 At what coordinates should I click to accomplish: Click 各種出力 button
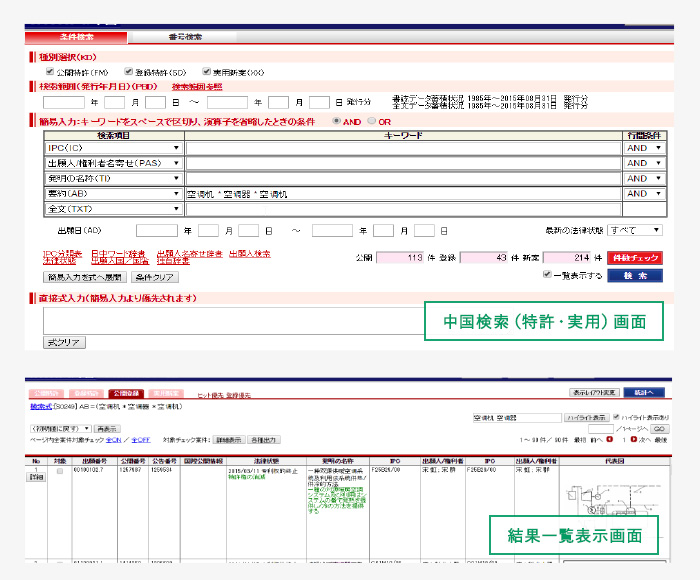click(263, 440)
